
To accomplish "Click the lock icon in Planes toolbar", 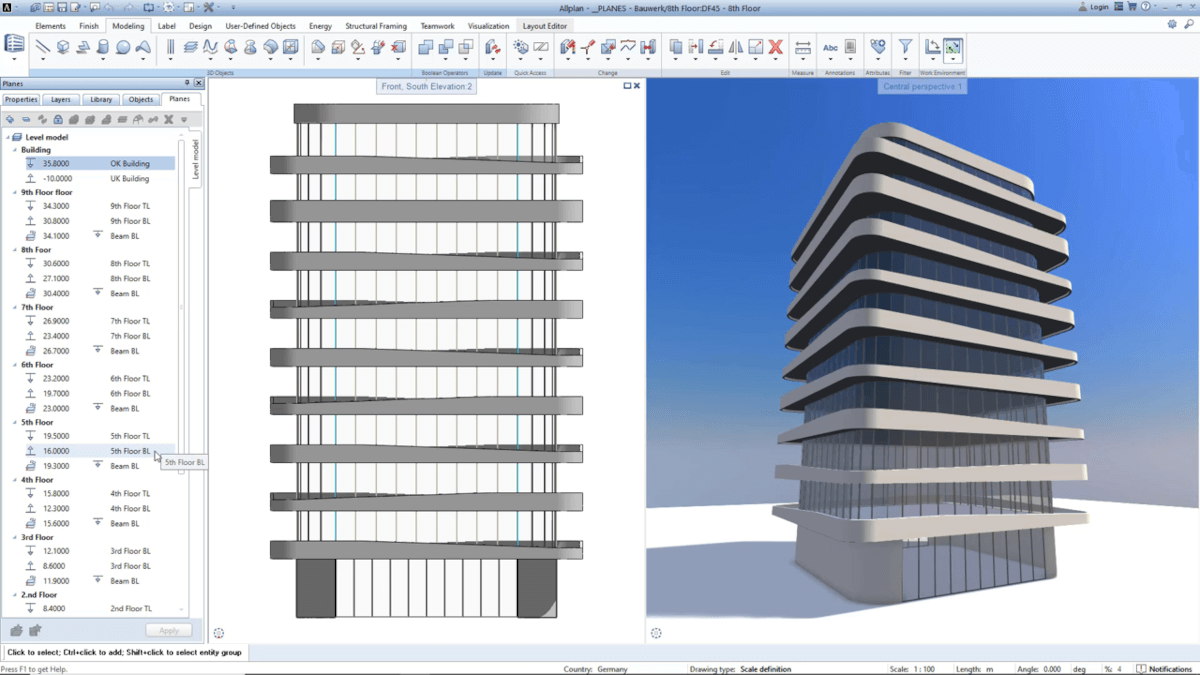I will pyautogui.click(x=58, y=120).
